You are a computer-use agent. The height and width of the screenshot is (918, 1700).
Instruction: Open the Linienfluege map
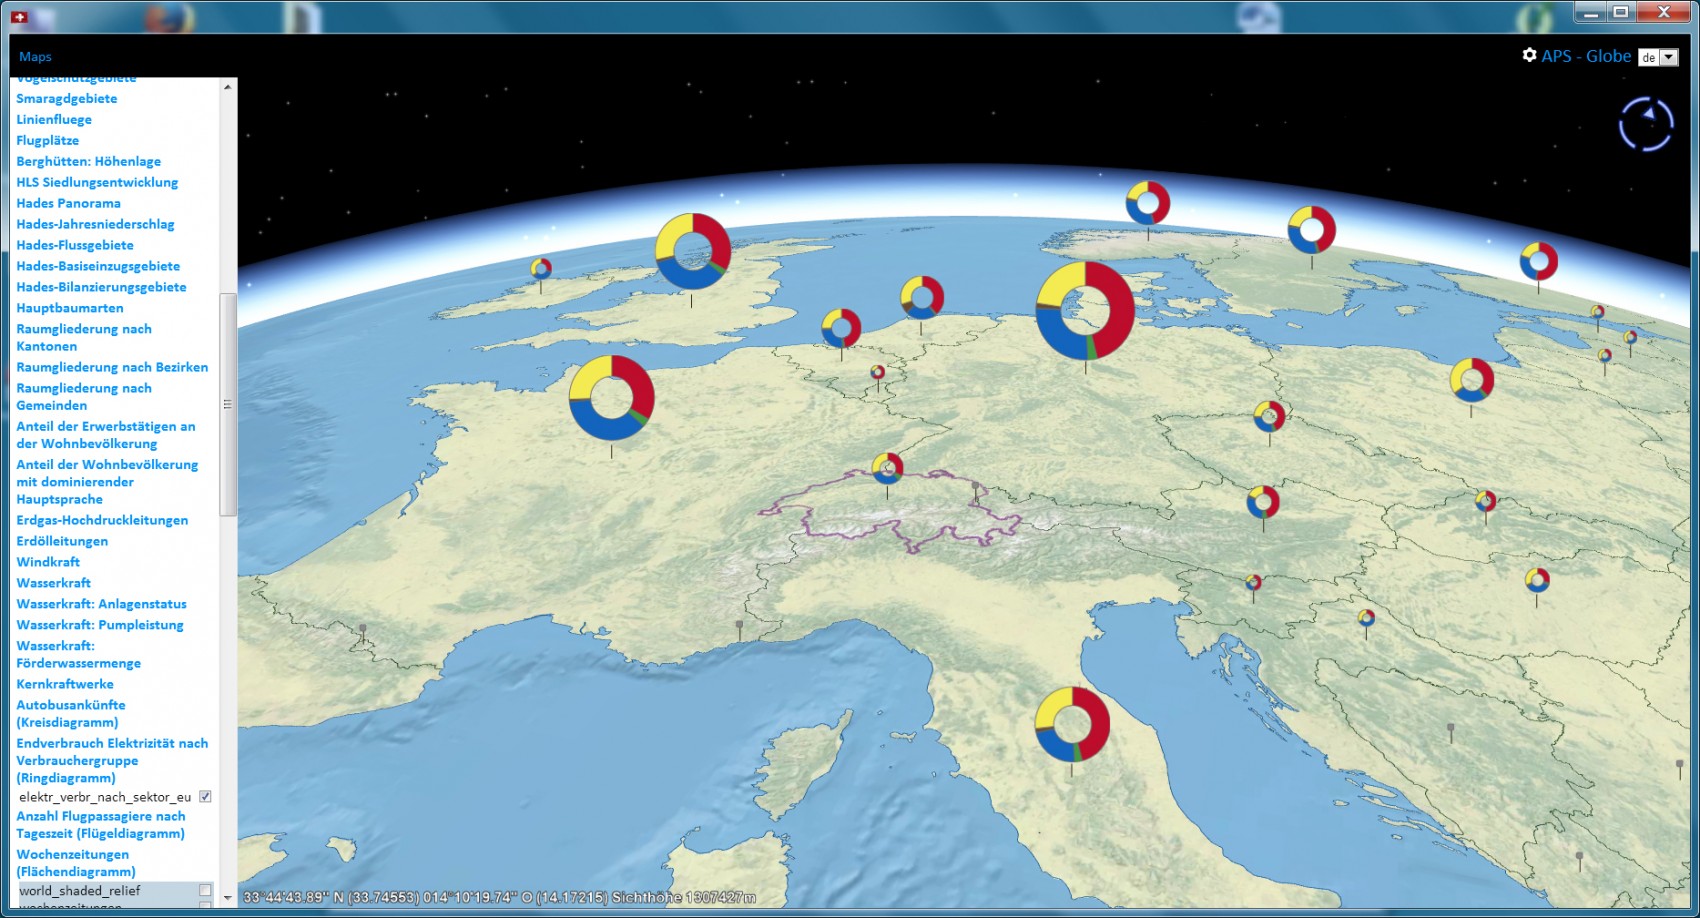(x=54, y=119)
